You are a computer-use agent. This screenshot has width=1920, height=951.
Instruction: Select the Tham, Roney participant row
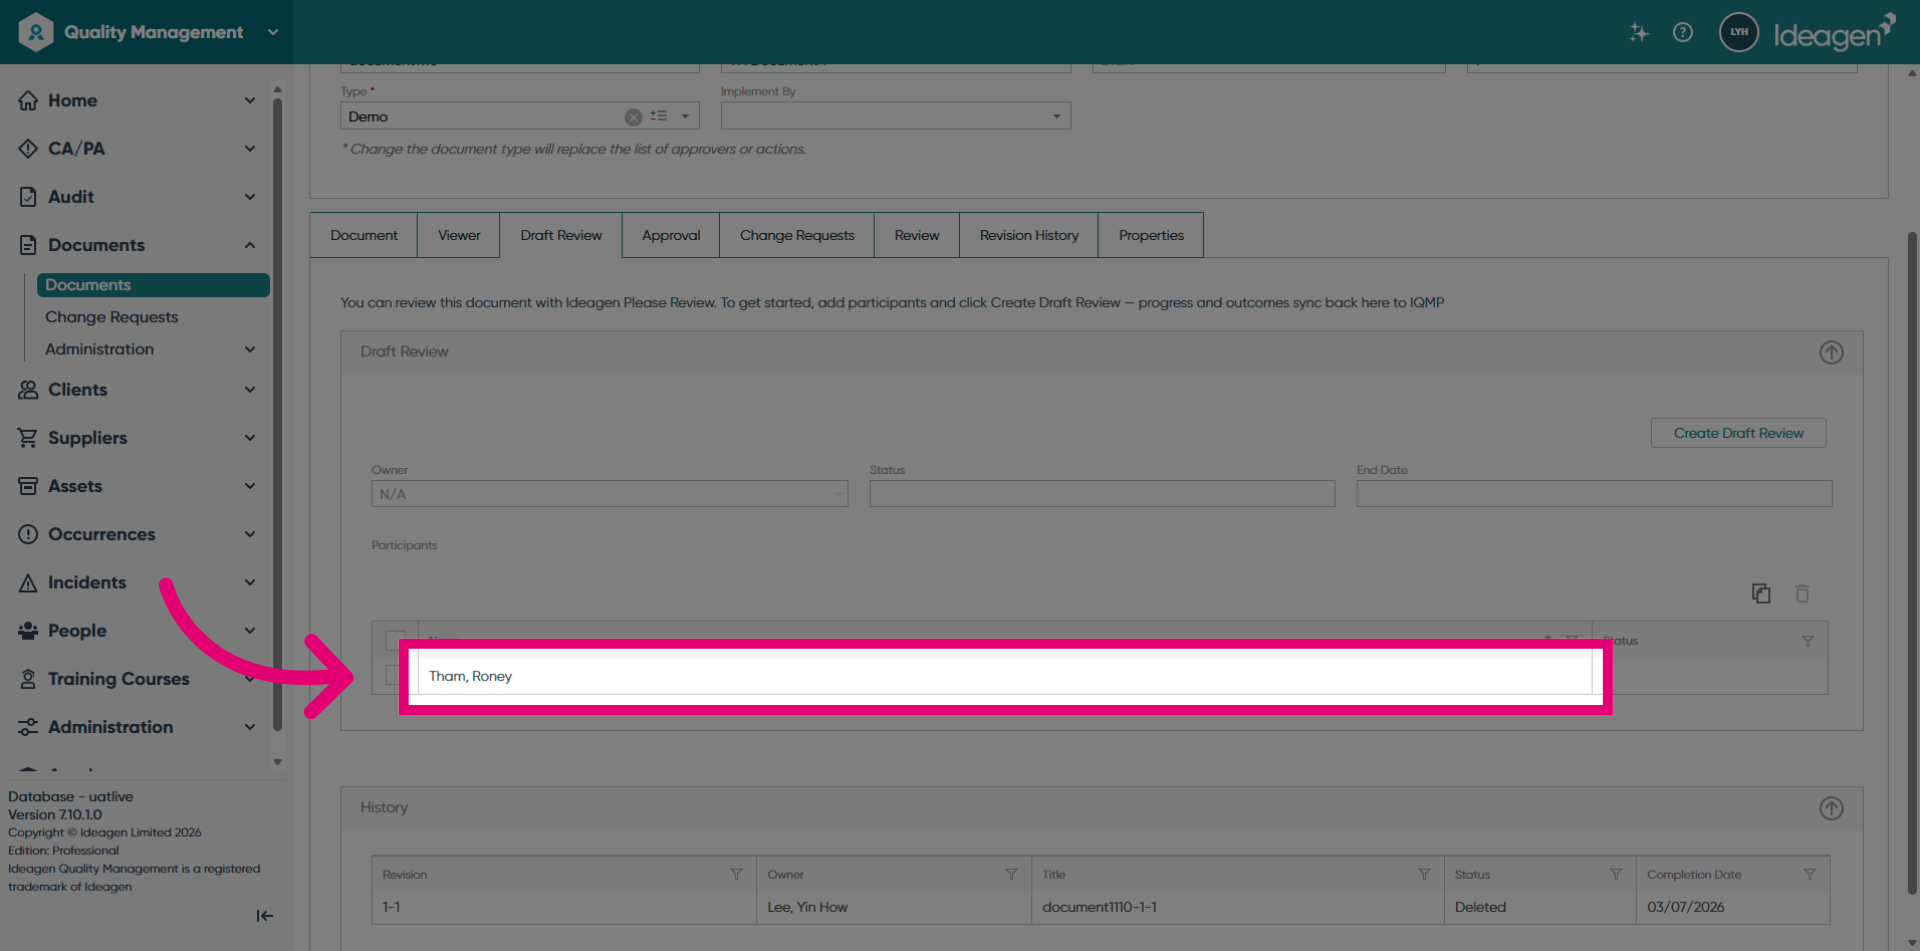1005,676
